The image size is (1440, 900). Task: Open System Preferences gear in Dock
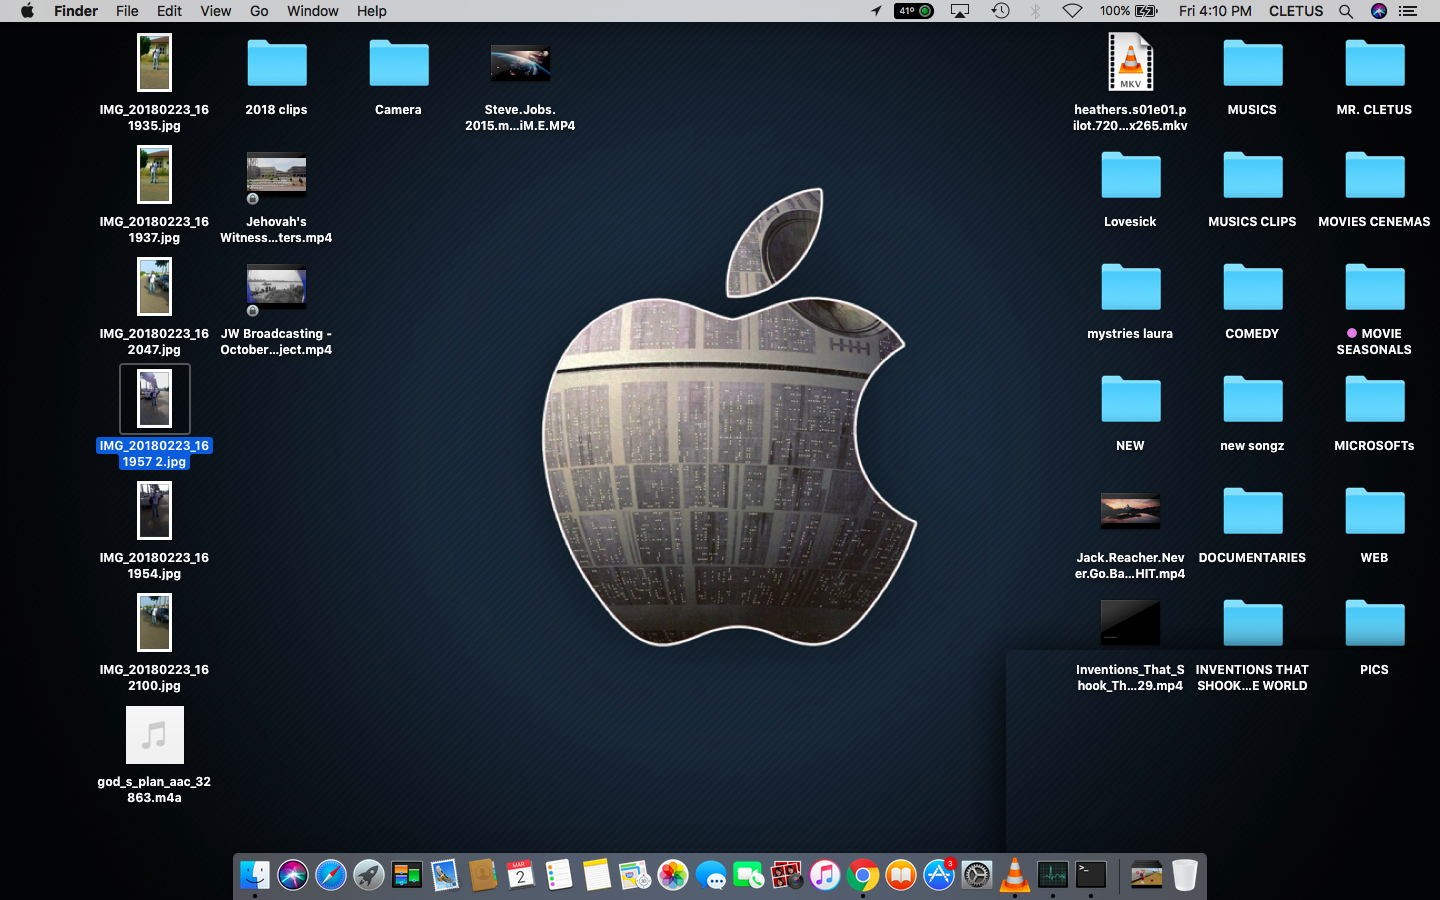977,876
